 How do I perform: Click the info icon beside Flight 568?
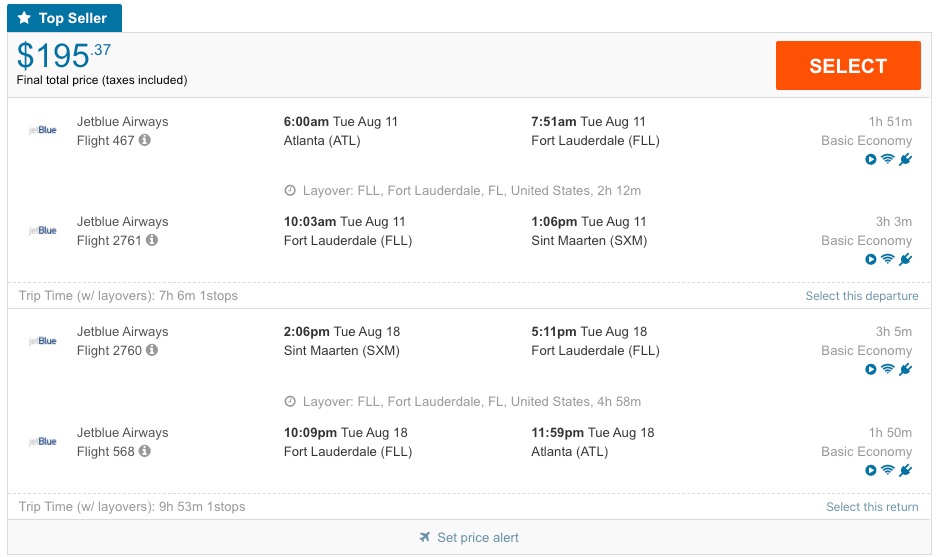tap(145, 452)
